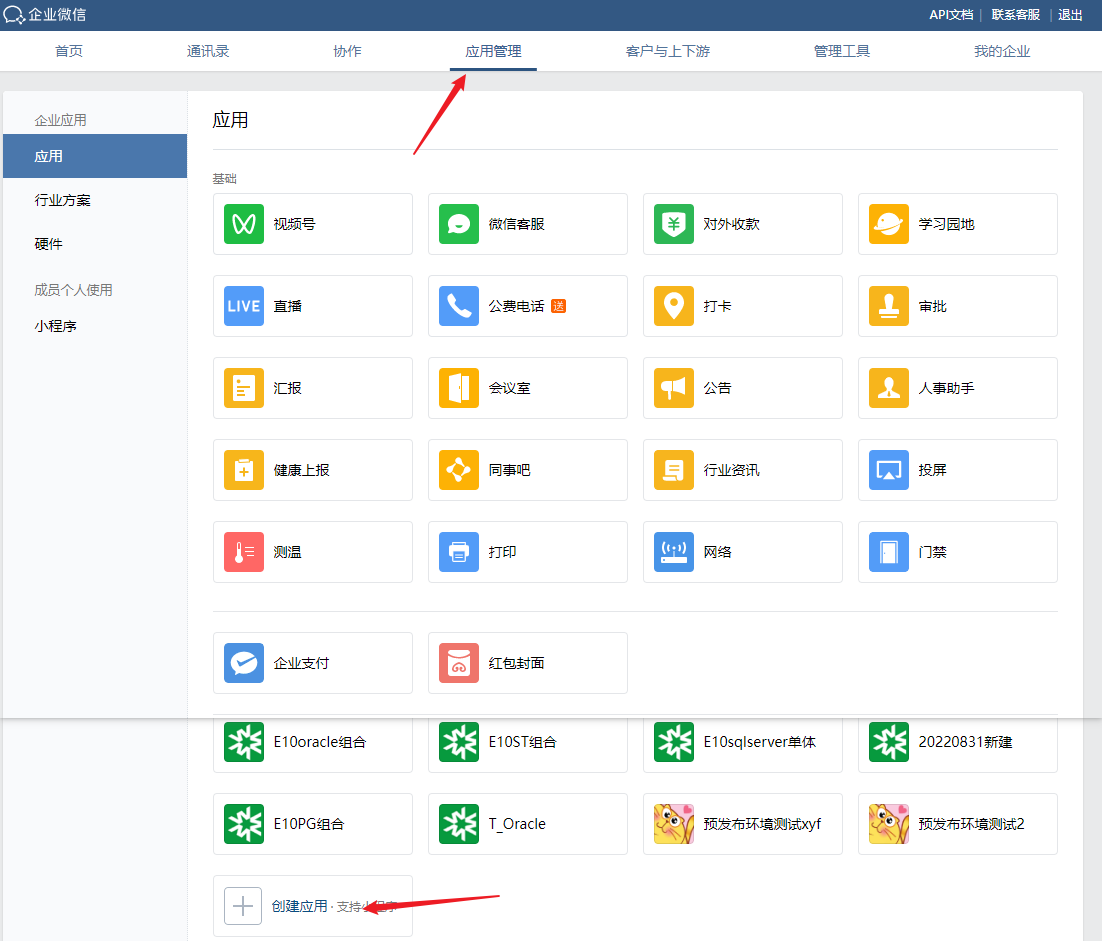Open the 学习园地 planet icon
Image resolution: width=1102 pixels, height=941 pixels.
point(889,224)
